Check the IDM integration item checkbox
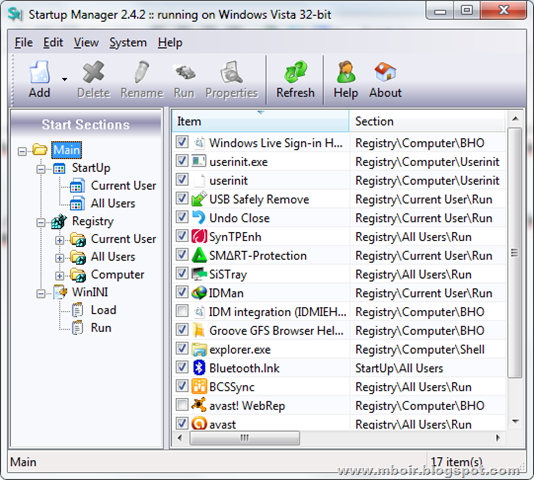The image size is (534, 480). pyautogui.click(x=182, y=311)
